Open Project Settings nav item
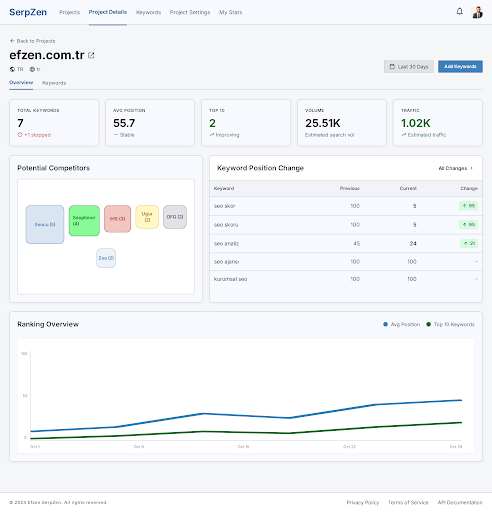The image size is (492, 512). point(190,12)
